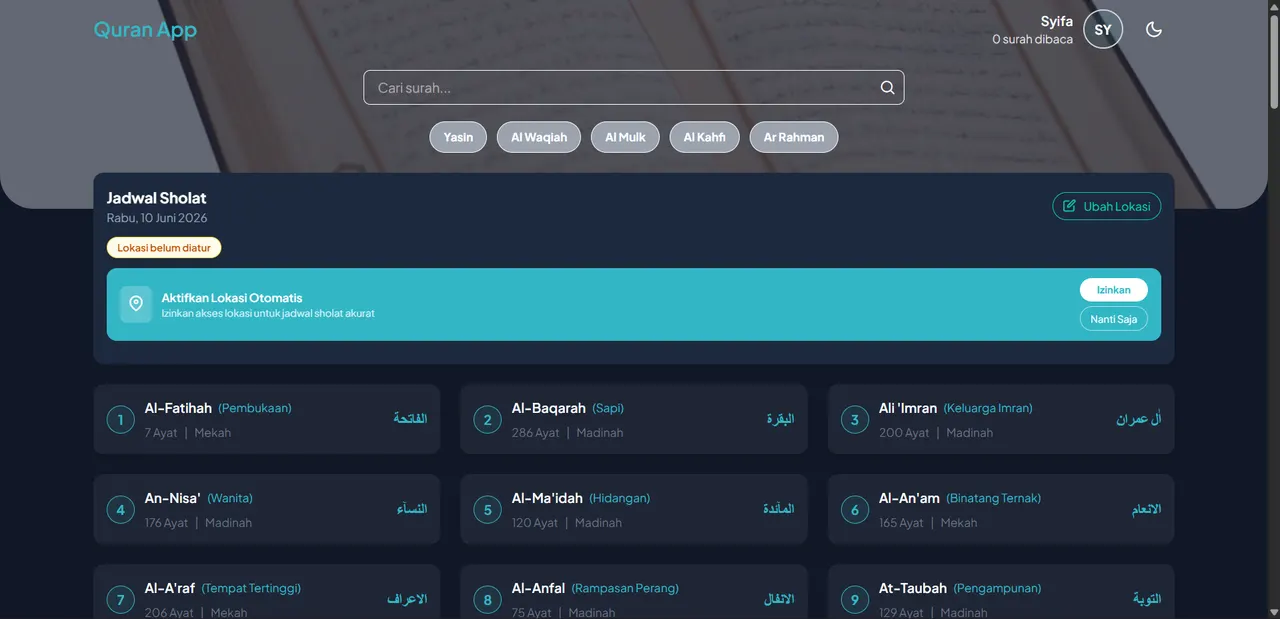Open the Al-Baqarah surah title
The width and height of the screenshot is (1280, 619).
(x=549, y=408)
